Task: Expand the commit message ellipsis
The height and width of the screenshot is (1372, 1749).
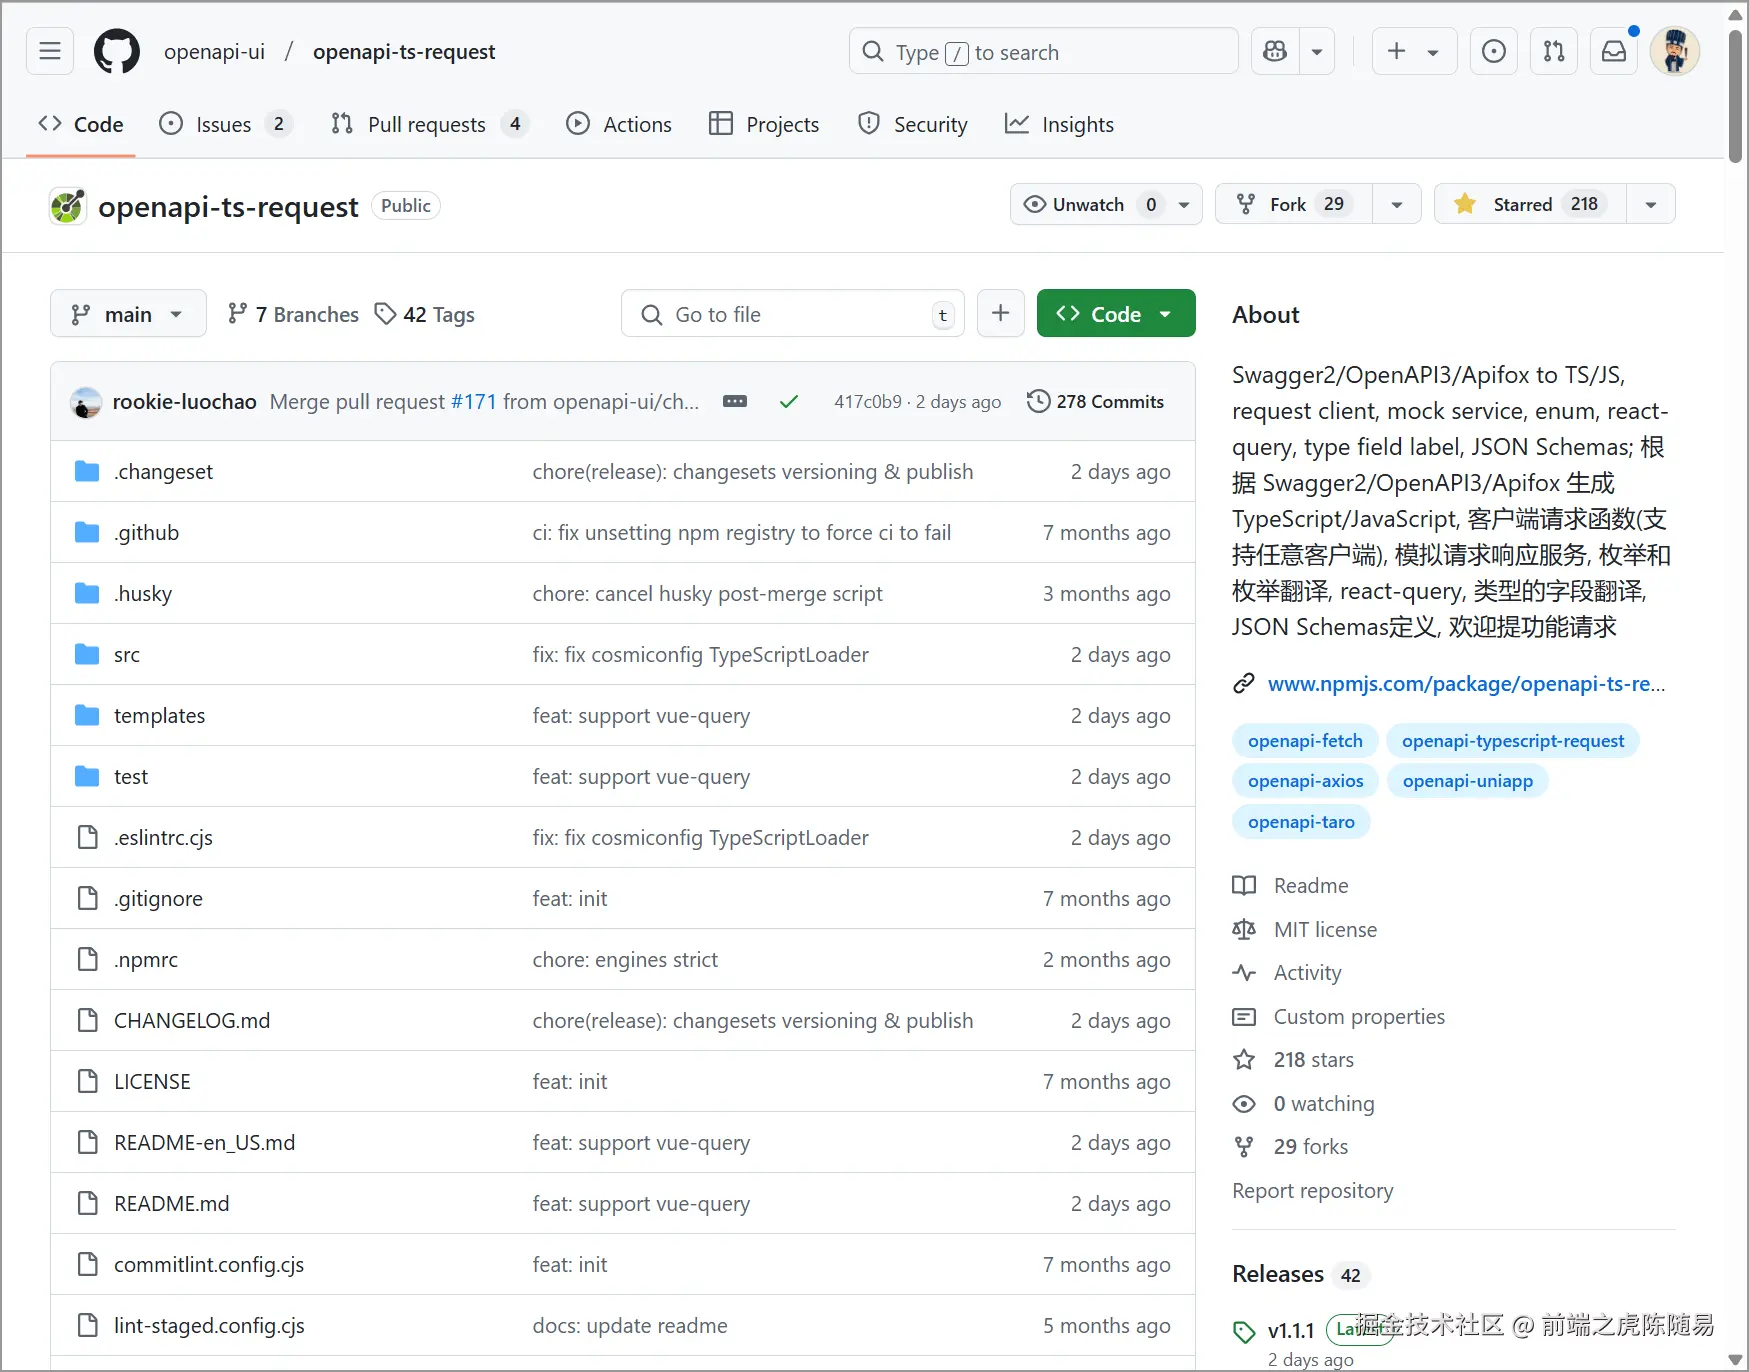Action: tap(735, 401)
